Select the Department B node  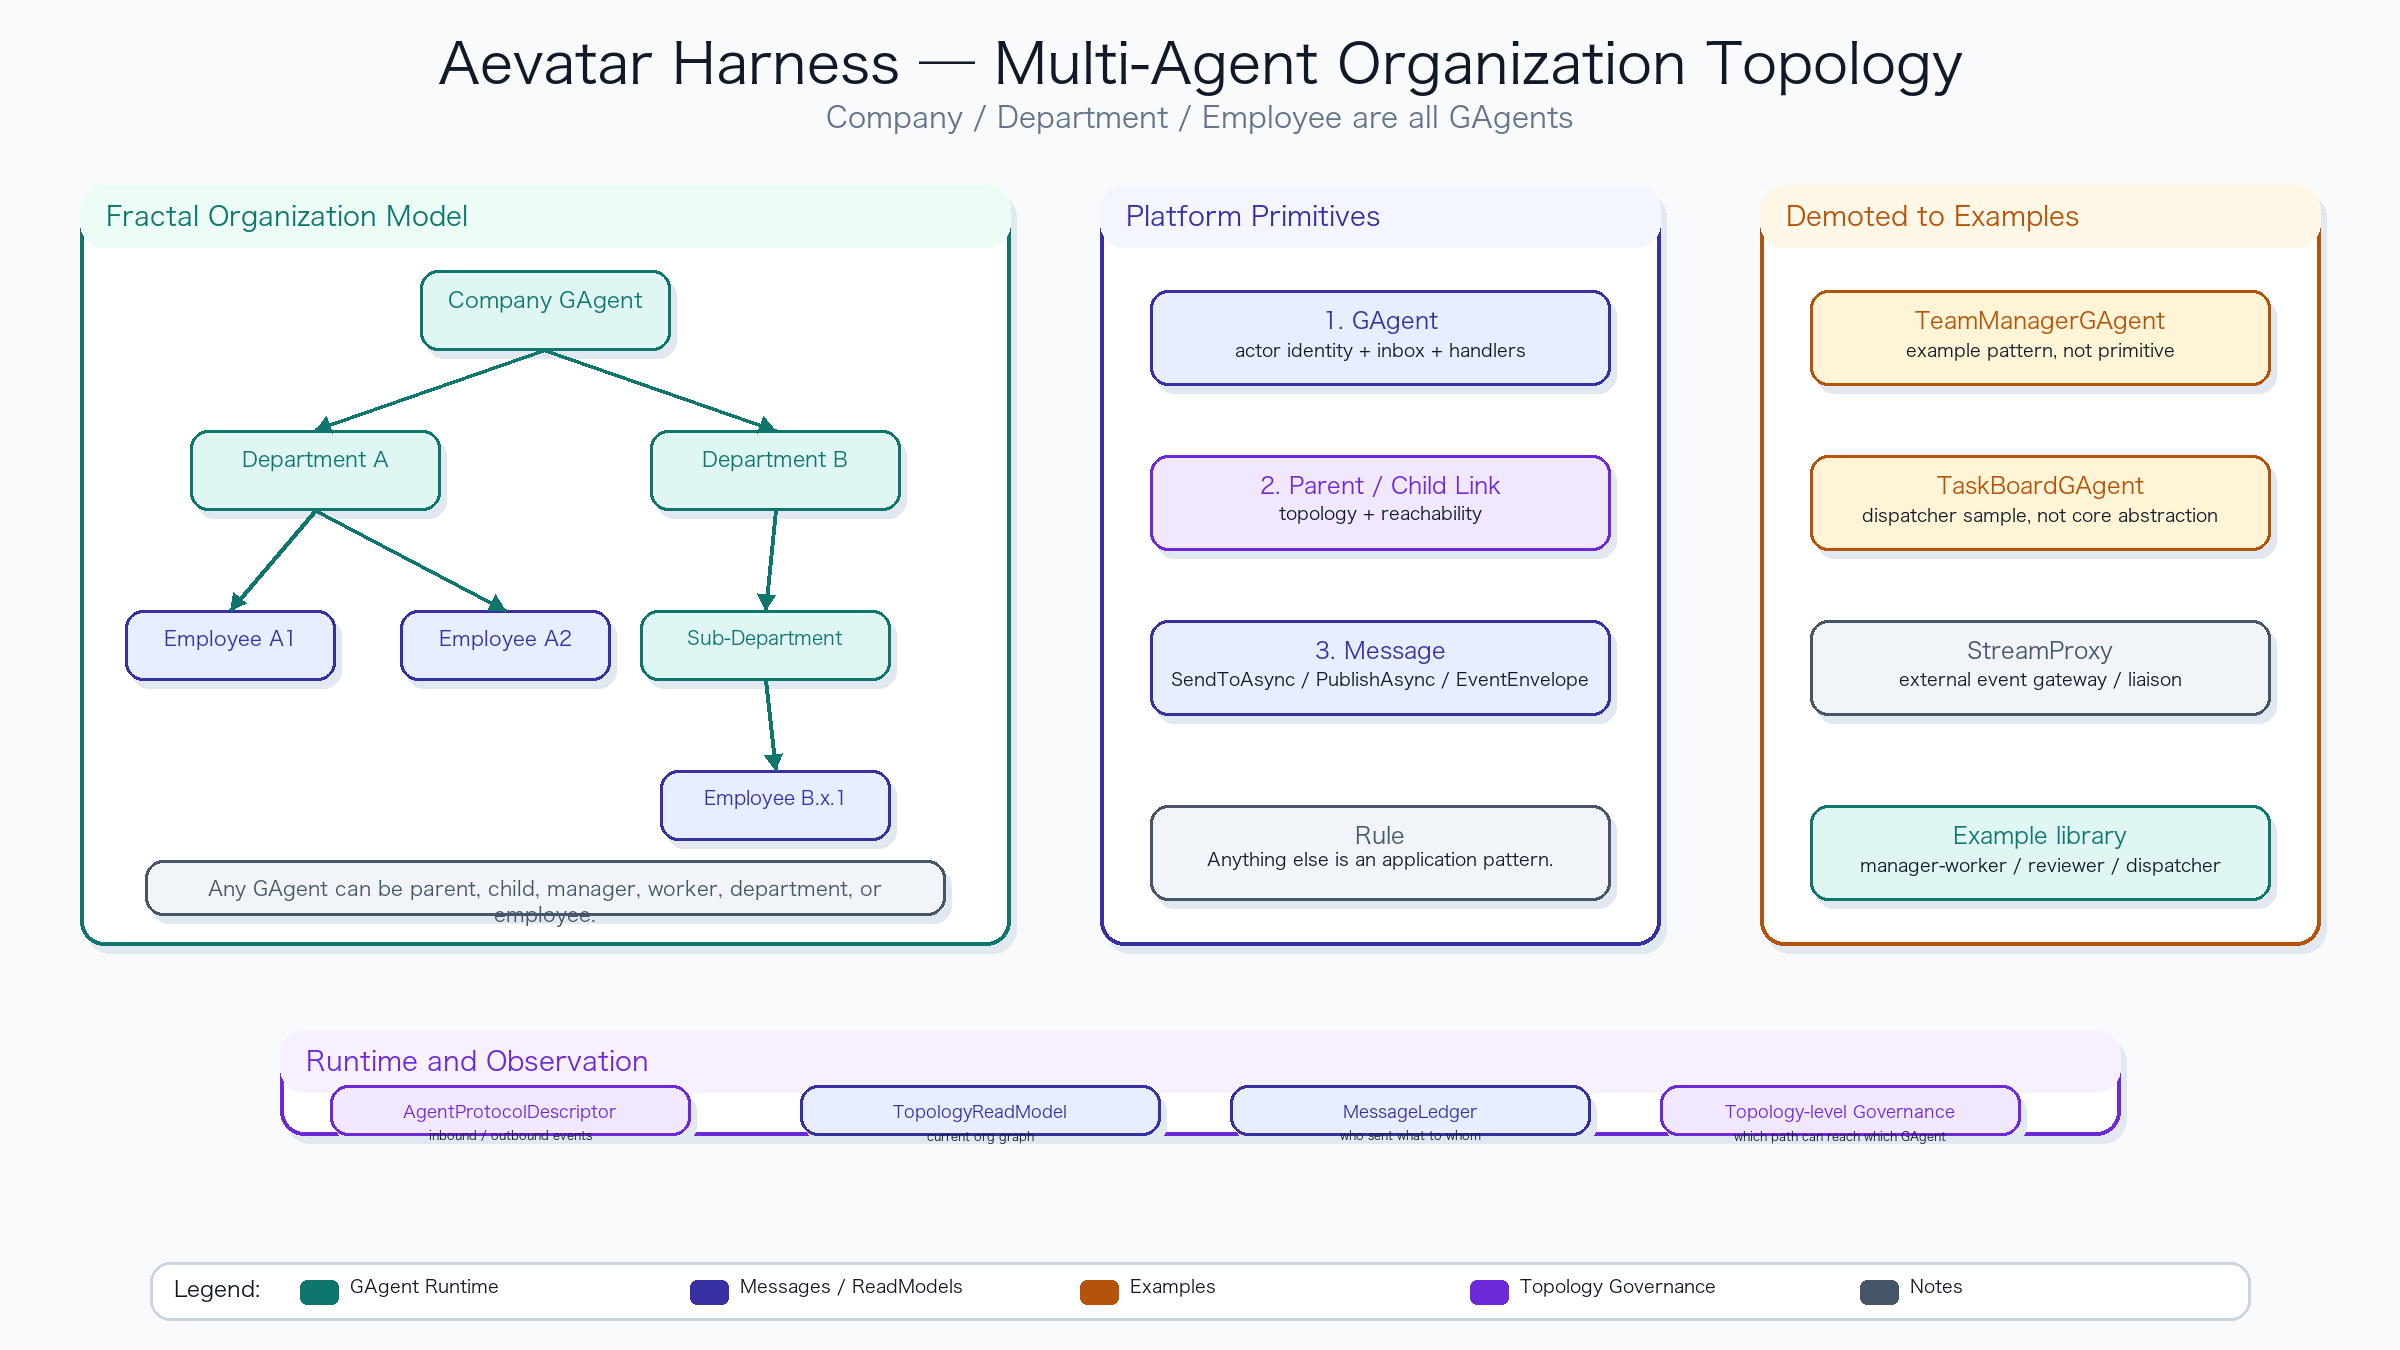click(775, 470)
